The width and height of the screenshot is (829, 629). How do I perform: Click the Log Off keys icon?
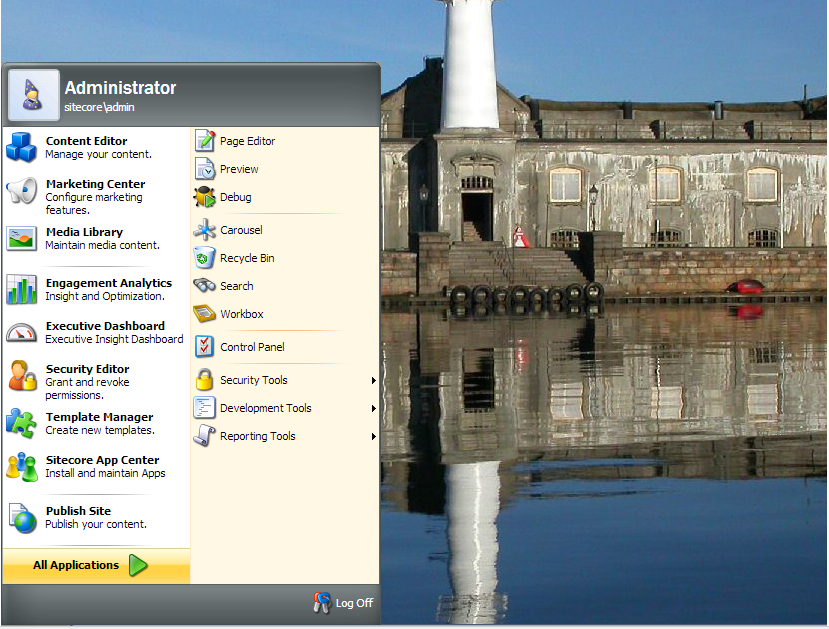(321, 603)
